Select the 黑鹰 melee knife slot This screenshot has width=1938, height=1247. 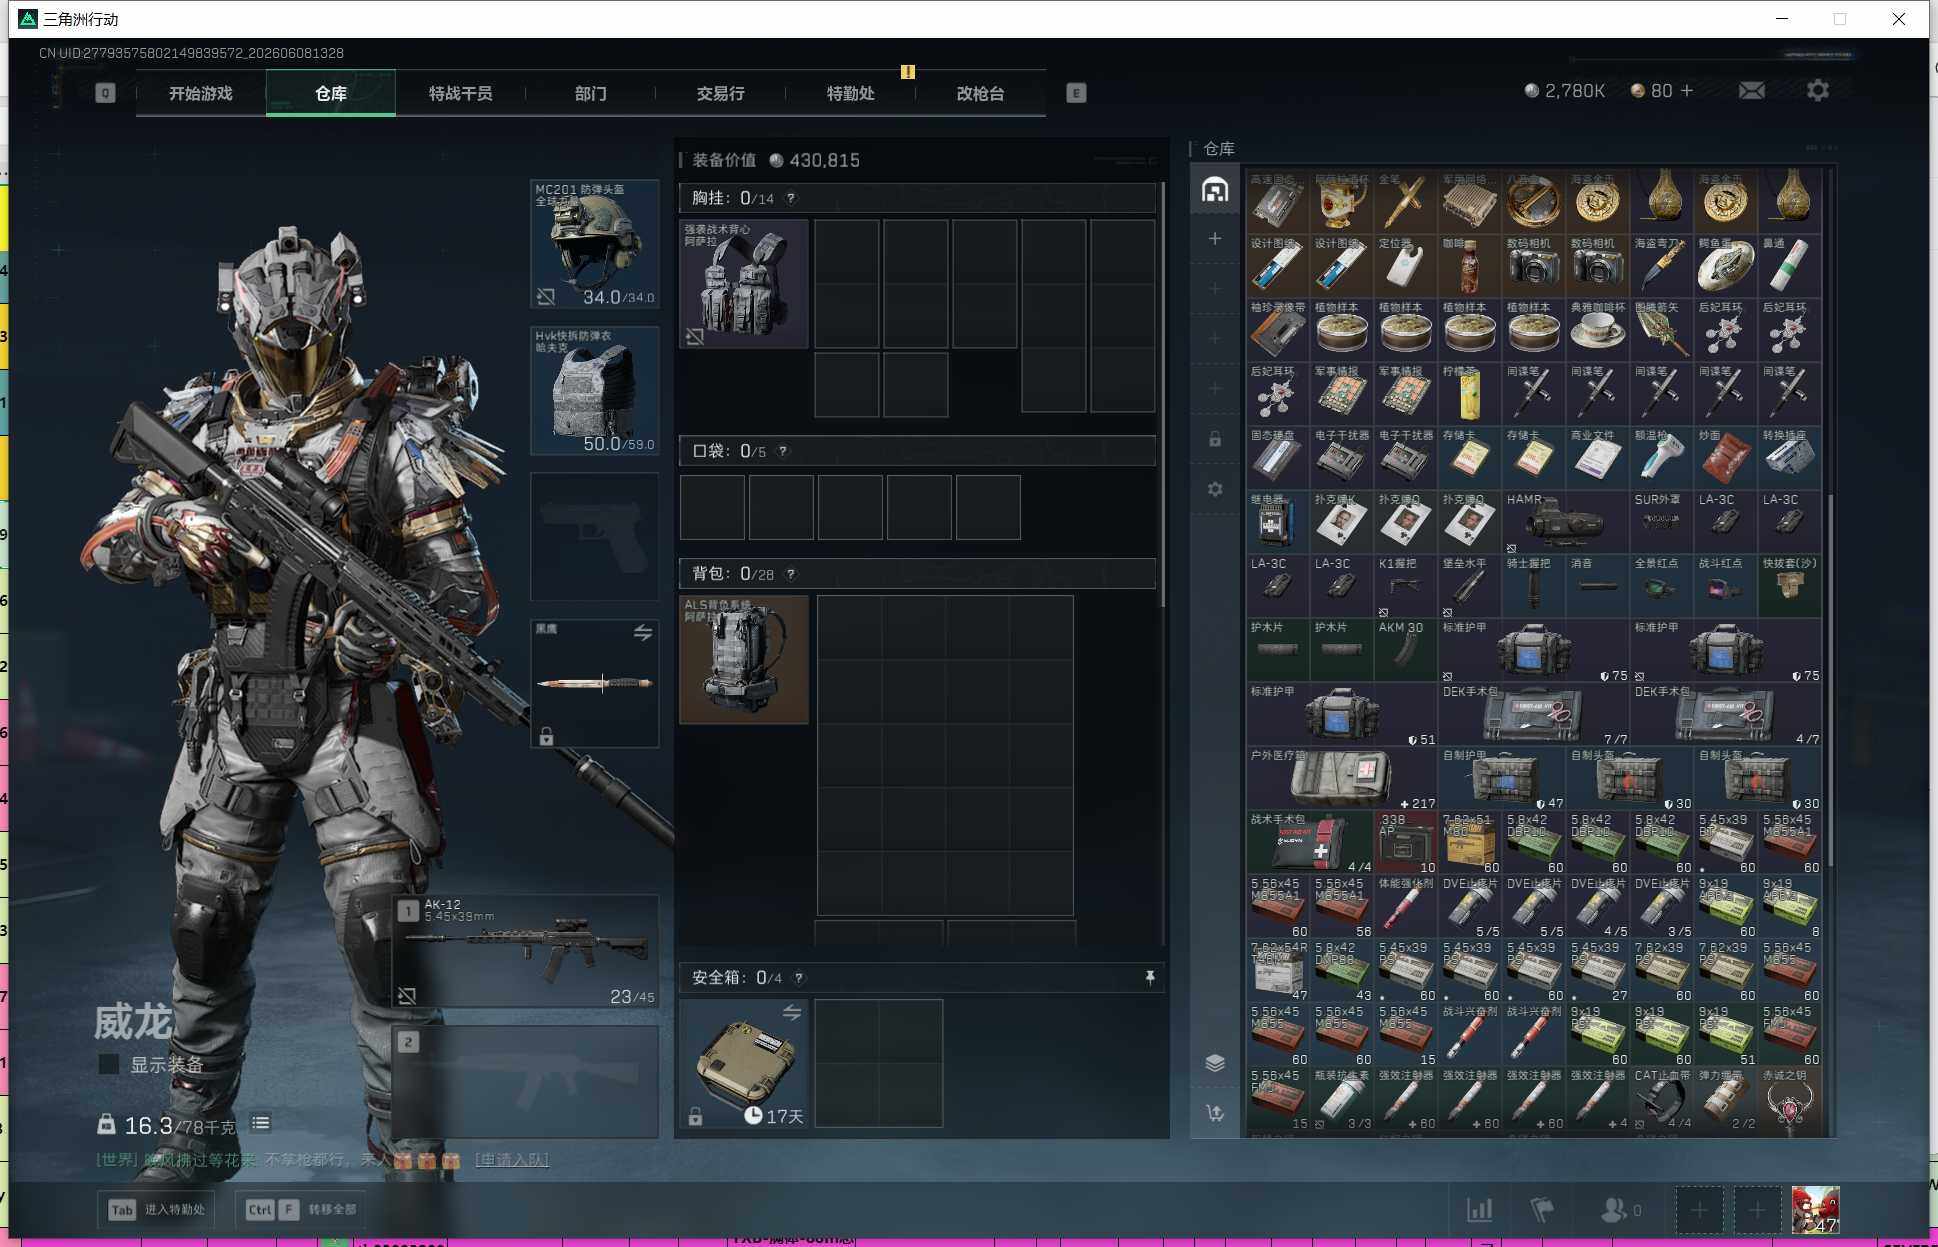(x=595, y=683)
